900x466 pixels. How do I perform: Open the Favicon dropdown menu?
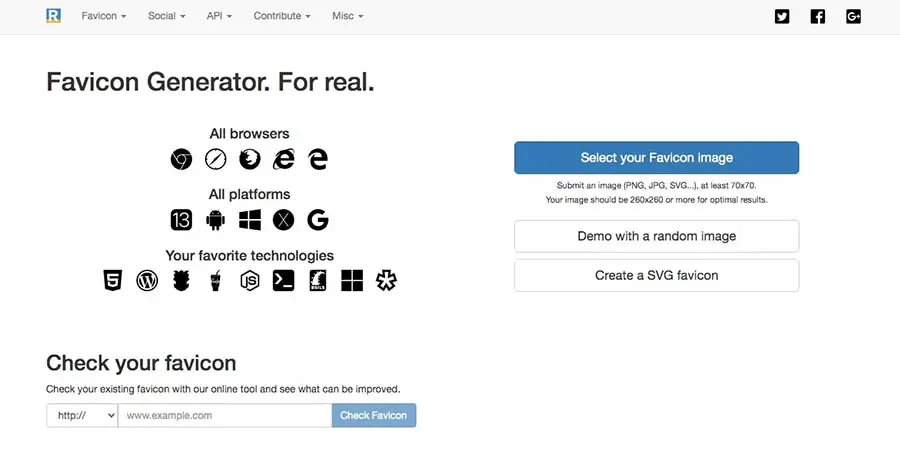[103, 17]
